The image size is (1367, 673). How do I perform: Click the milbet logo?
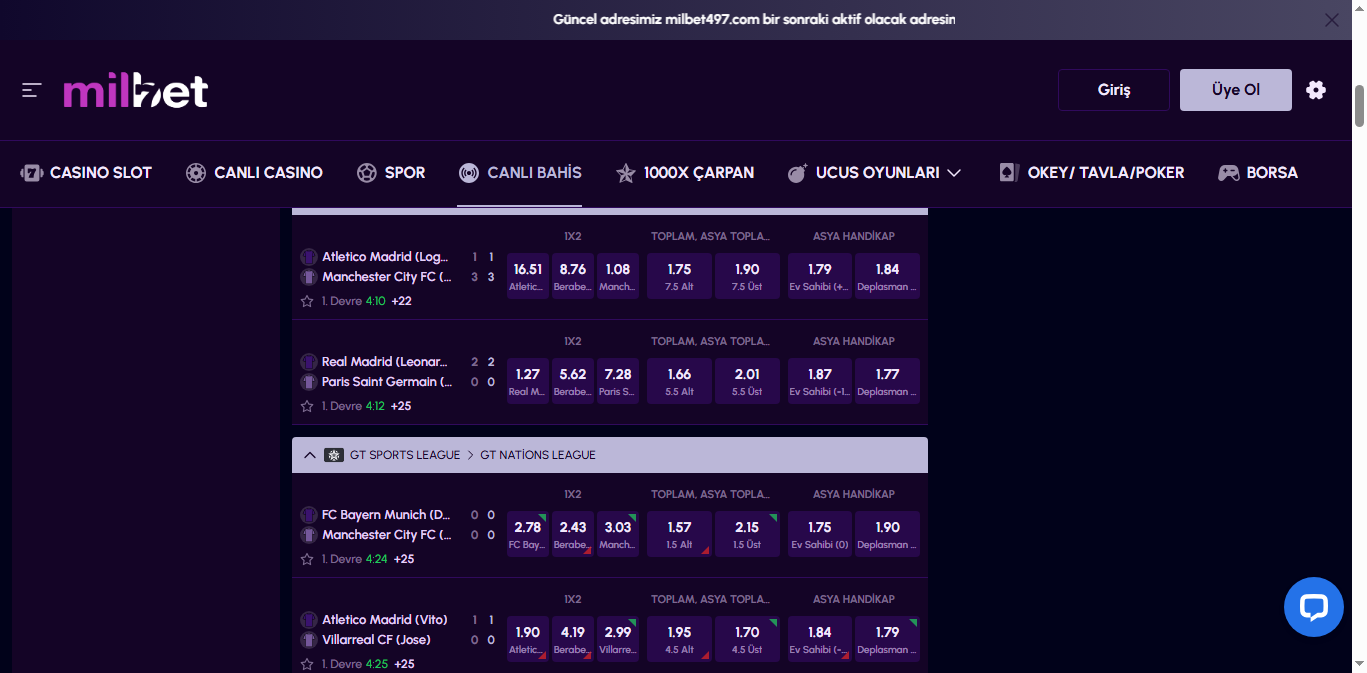tap(136, 91)
